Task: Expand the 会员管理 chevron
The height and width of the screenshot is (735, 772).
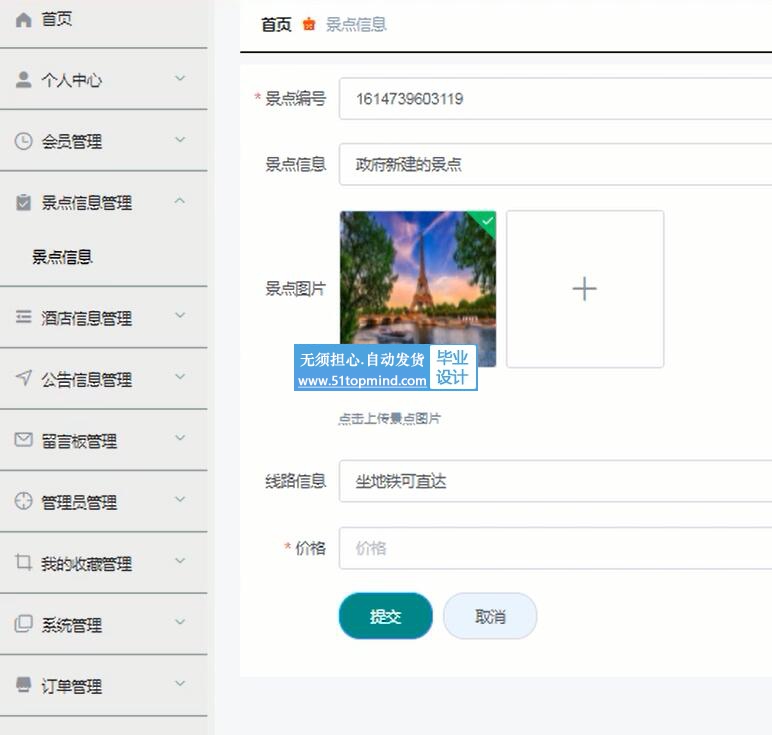Action: (180, 140)
